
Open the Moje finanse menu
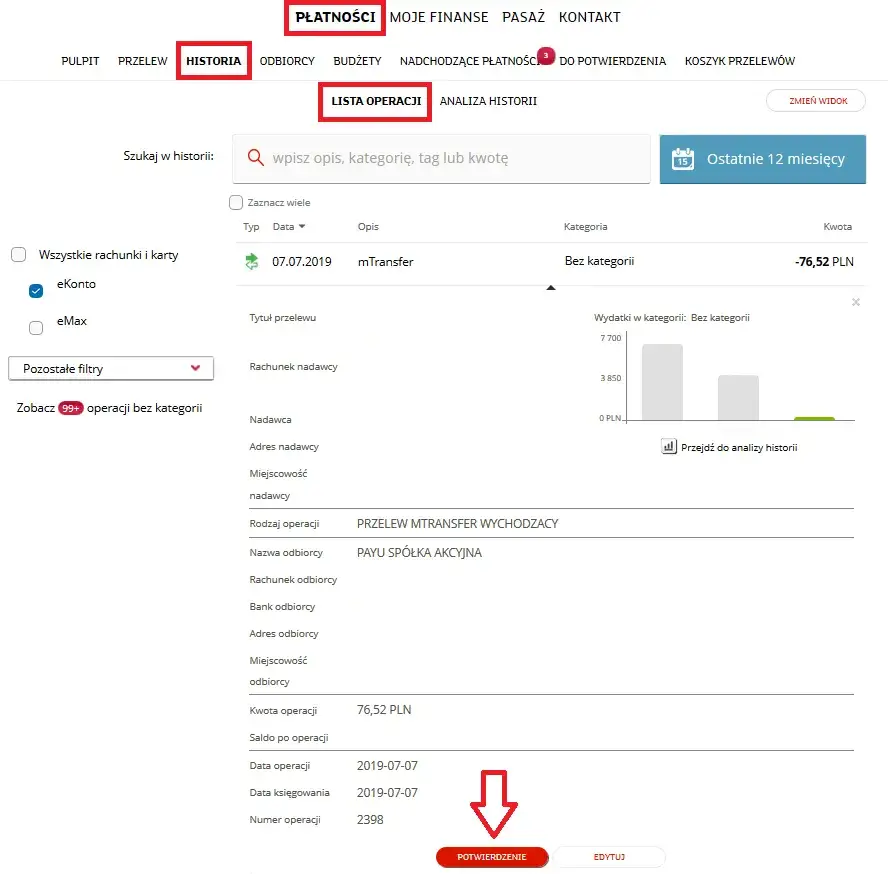[439, 17]
